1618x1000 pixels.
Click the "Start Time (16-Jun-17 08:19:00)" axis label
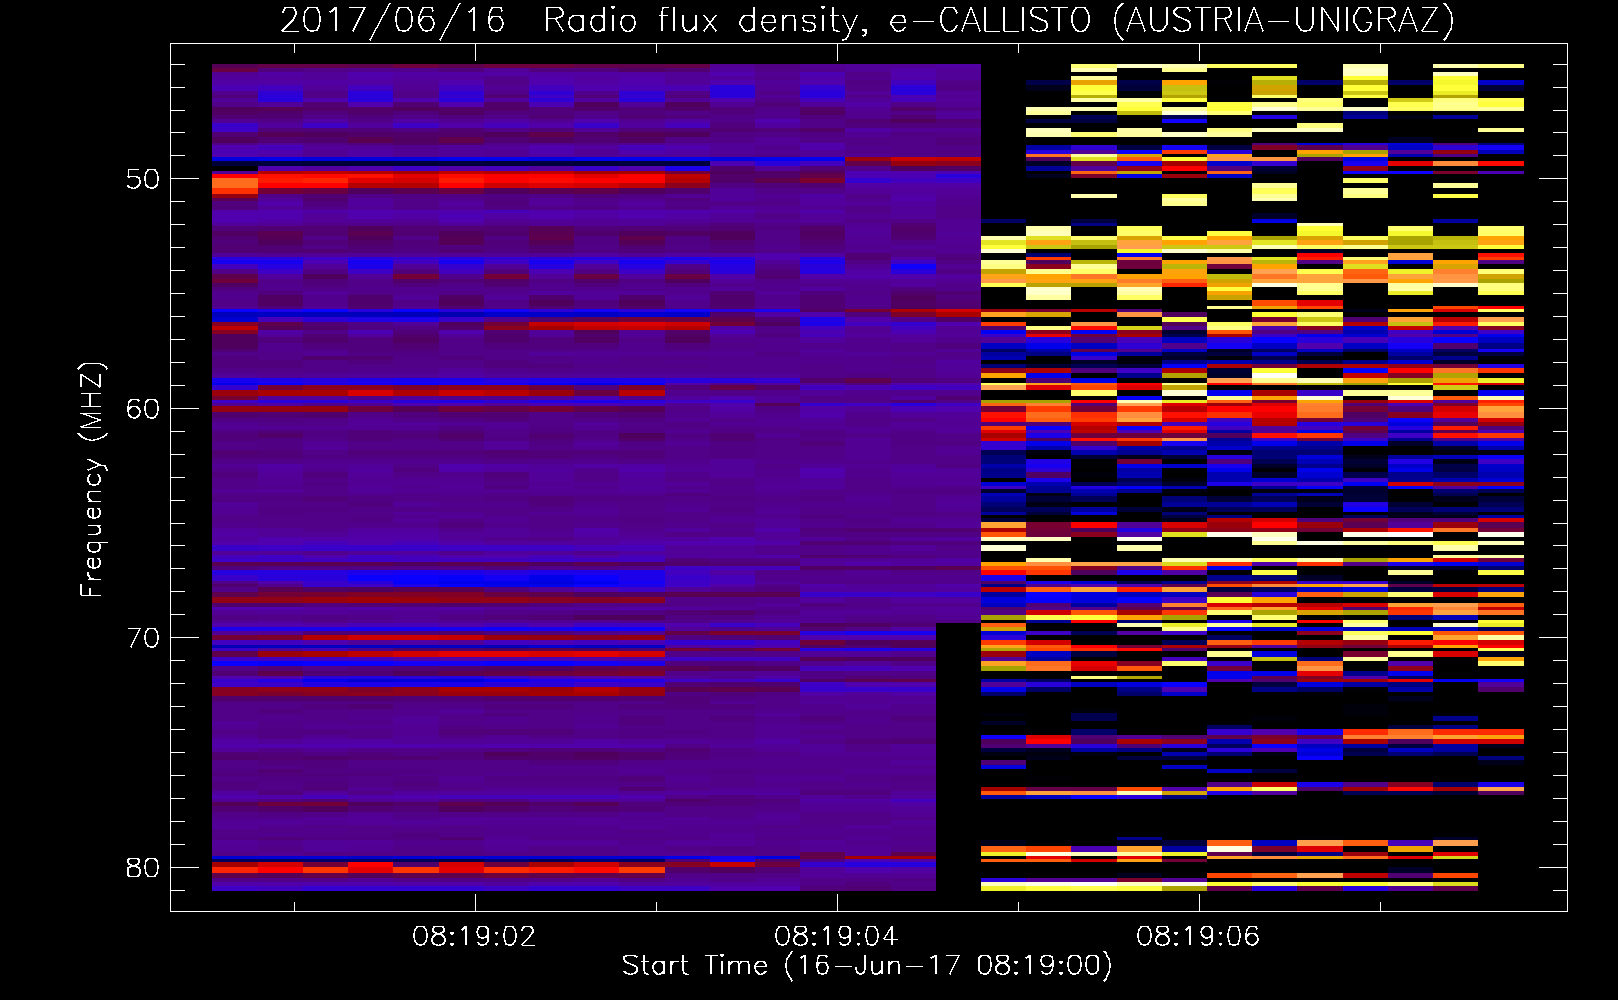867,966
